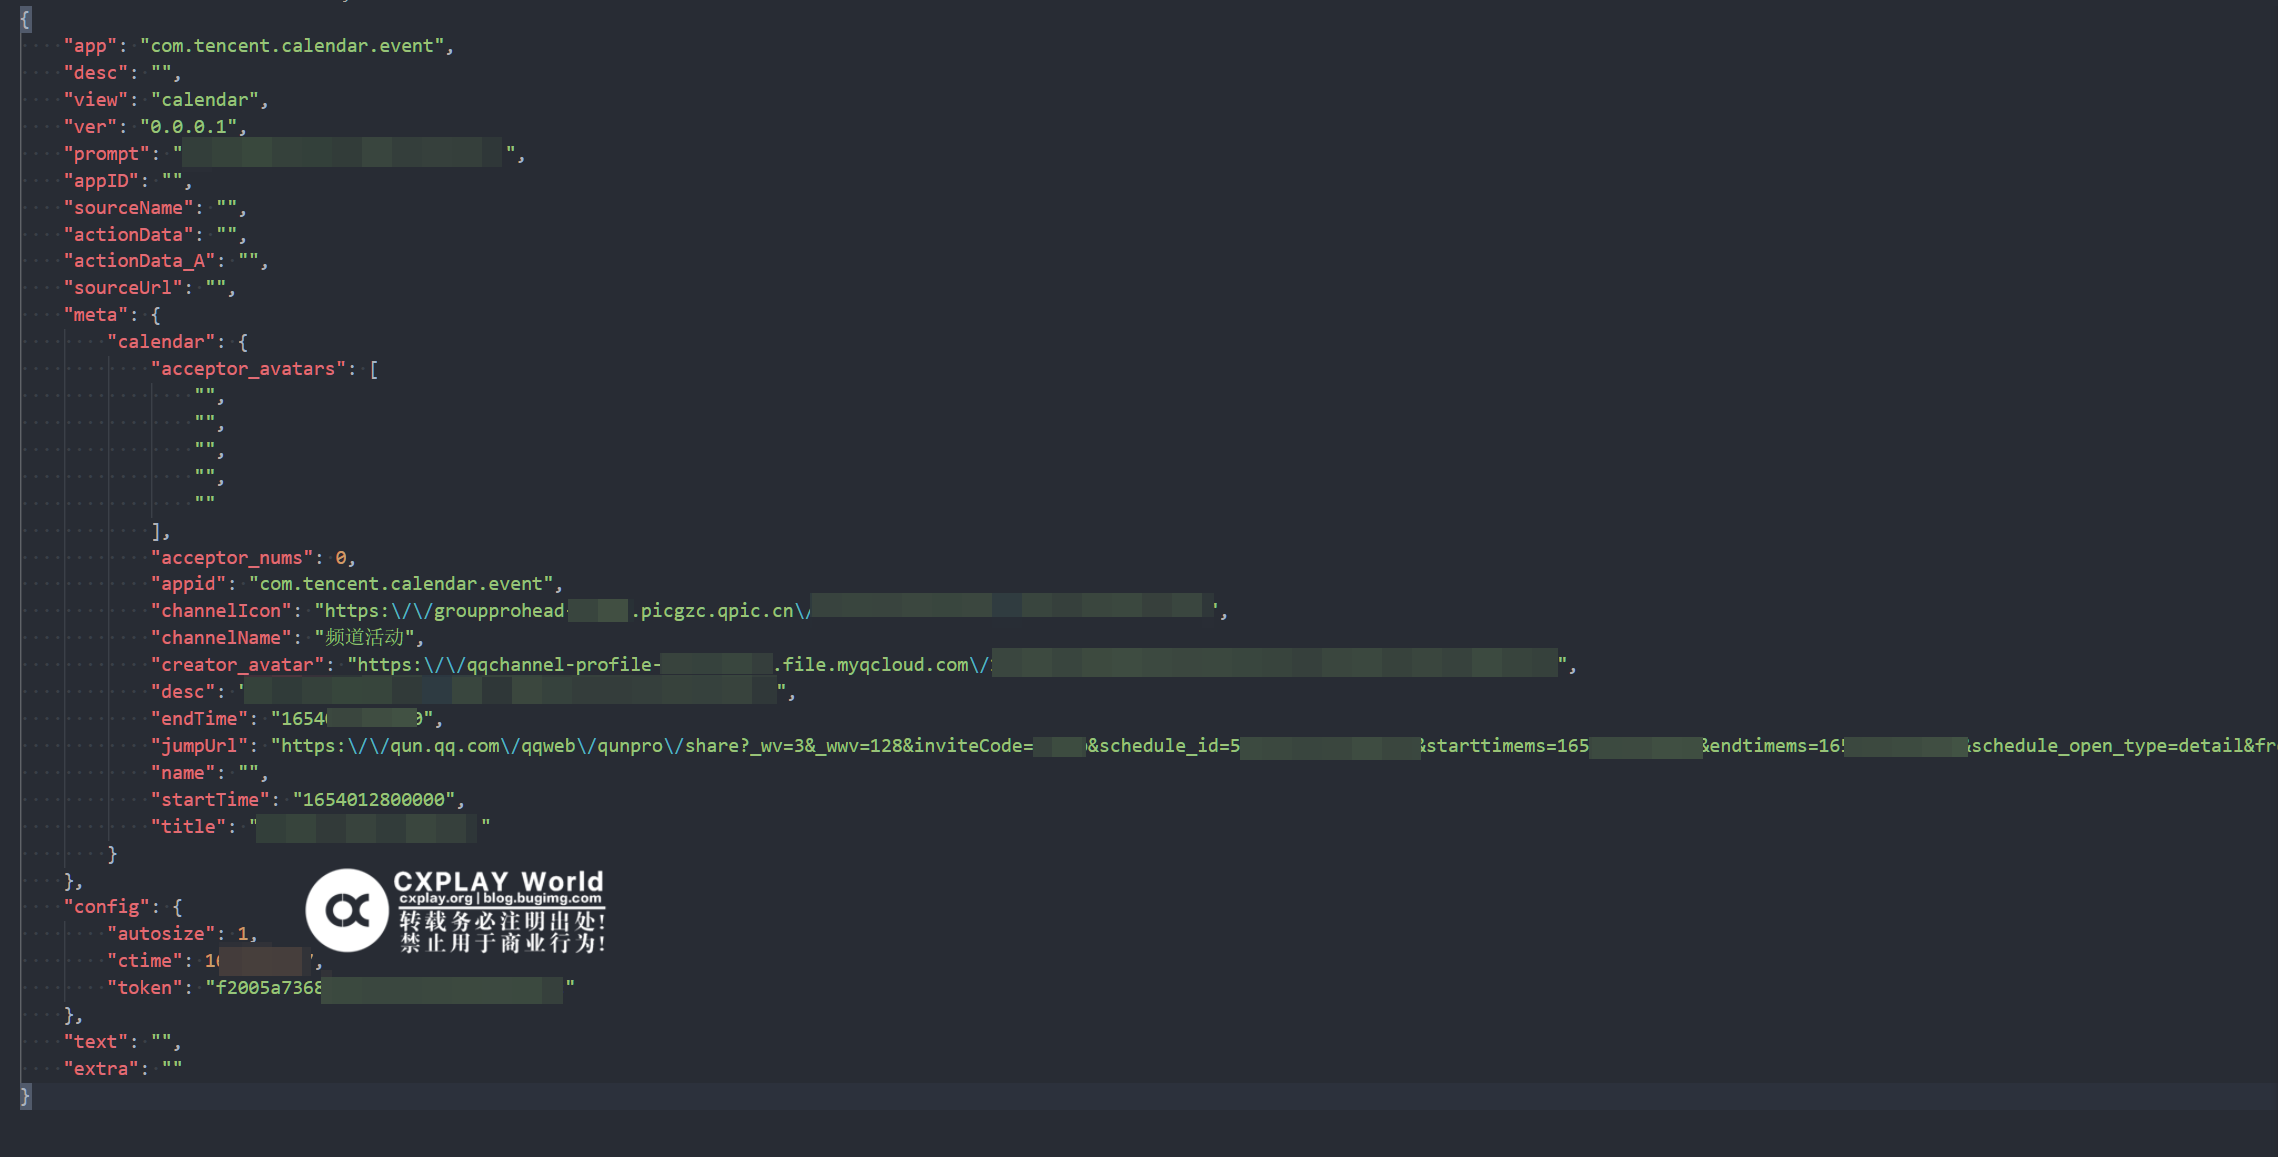Click the "sourceName" key
Image resolution: width=2278 pixels, height=1157 pixels.
pyautogui.click(x=129, y=208)
